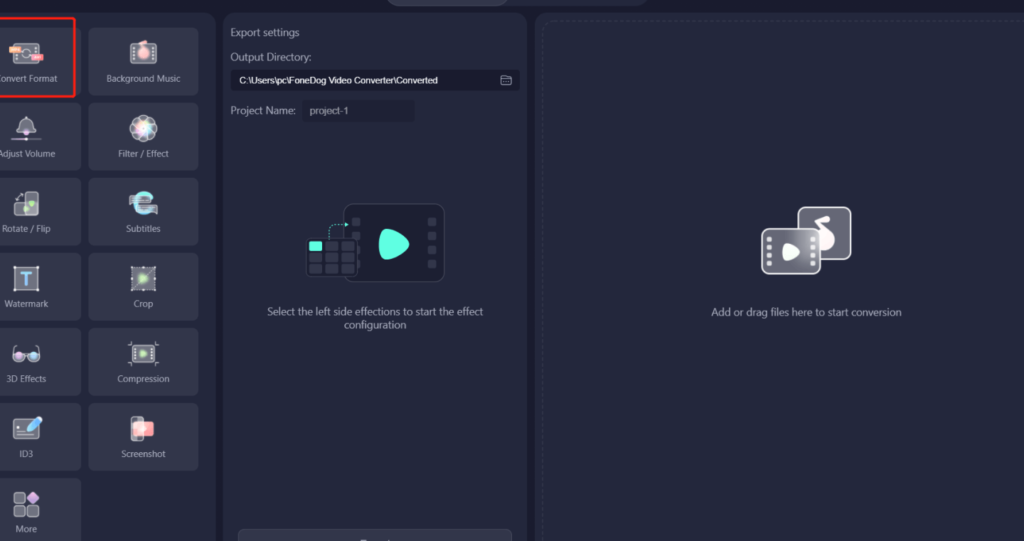Choose the Filter / Effect tool
Viewport: 1024px width, 541px height.
point(143,136)
